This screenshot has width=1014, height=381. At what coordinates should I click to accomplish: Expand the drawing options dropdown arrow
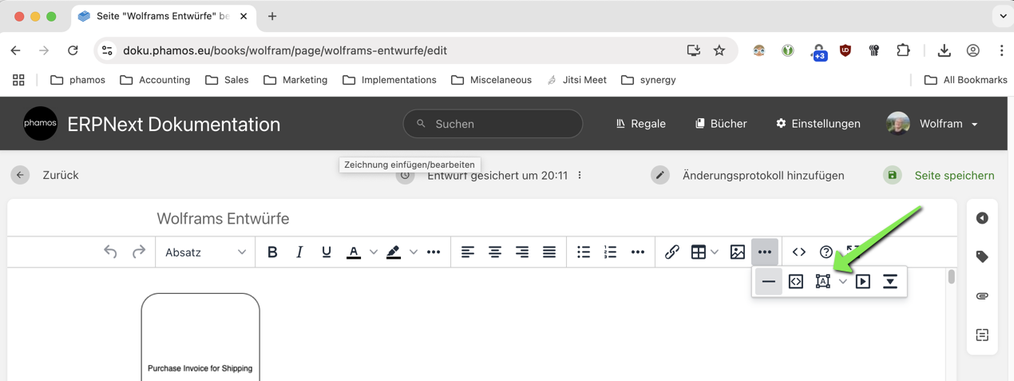point(843,281)
